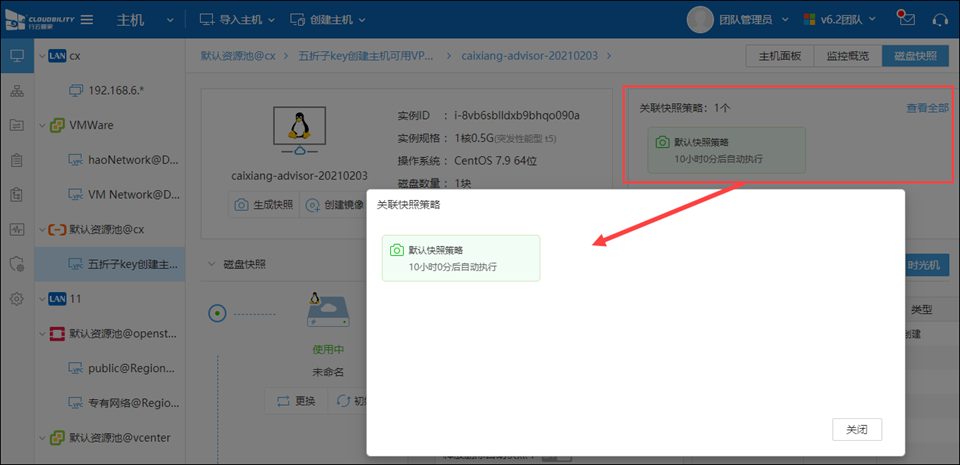Click the clipboard icon in left sidebar
The height and width of the screenshot is (465, 960).
17,160
